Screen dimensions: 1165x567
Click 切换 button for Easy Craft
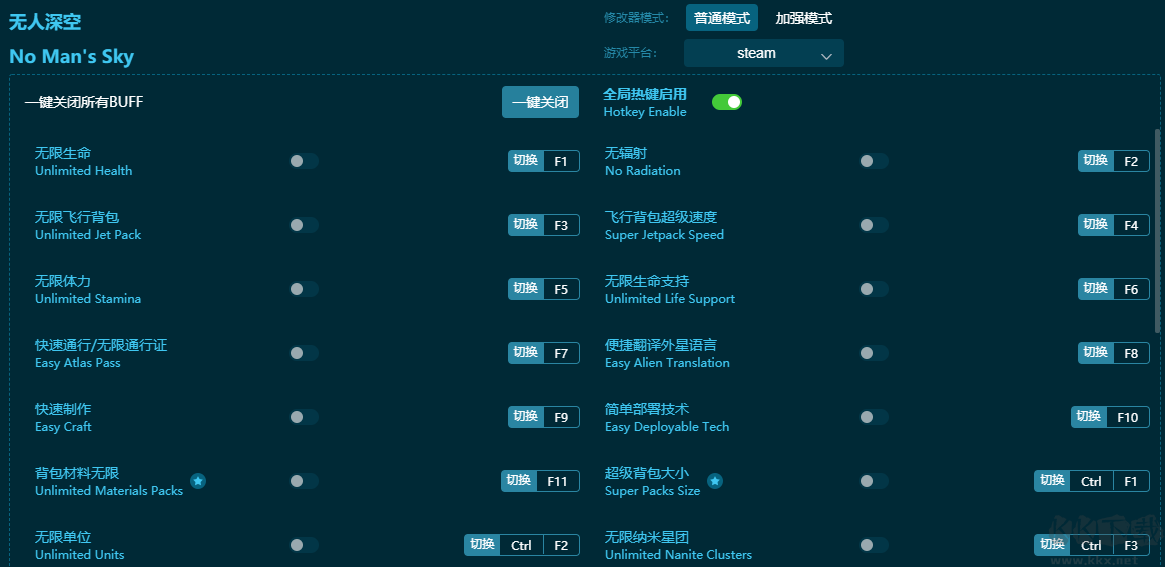[526, 417]
